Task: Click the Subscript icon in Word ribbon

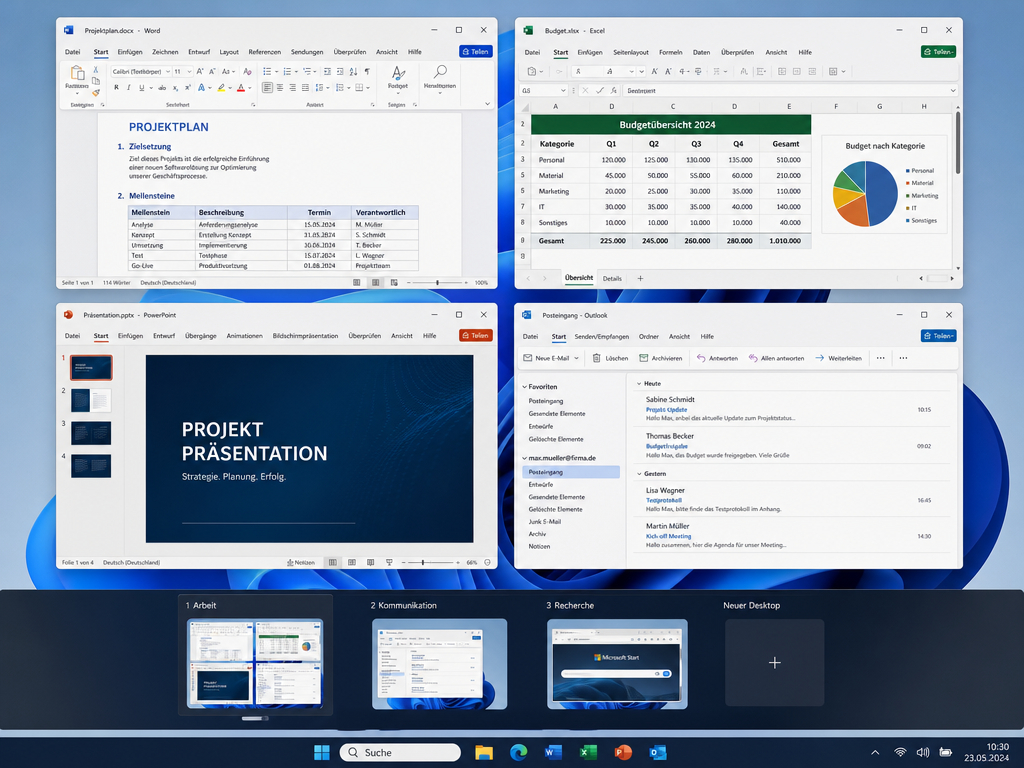Action: pyautogui.click(x=176, y=88)
